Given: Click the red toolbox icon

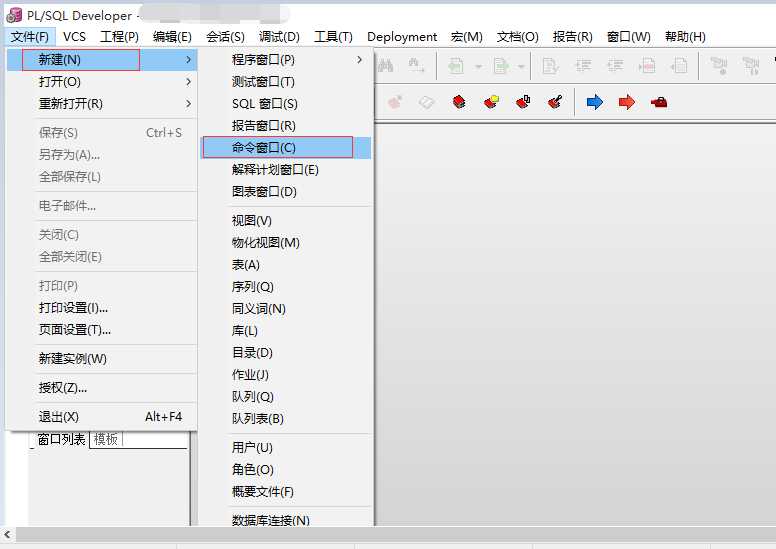Looking at the screenshot, I should tap(659, 102).
